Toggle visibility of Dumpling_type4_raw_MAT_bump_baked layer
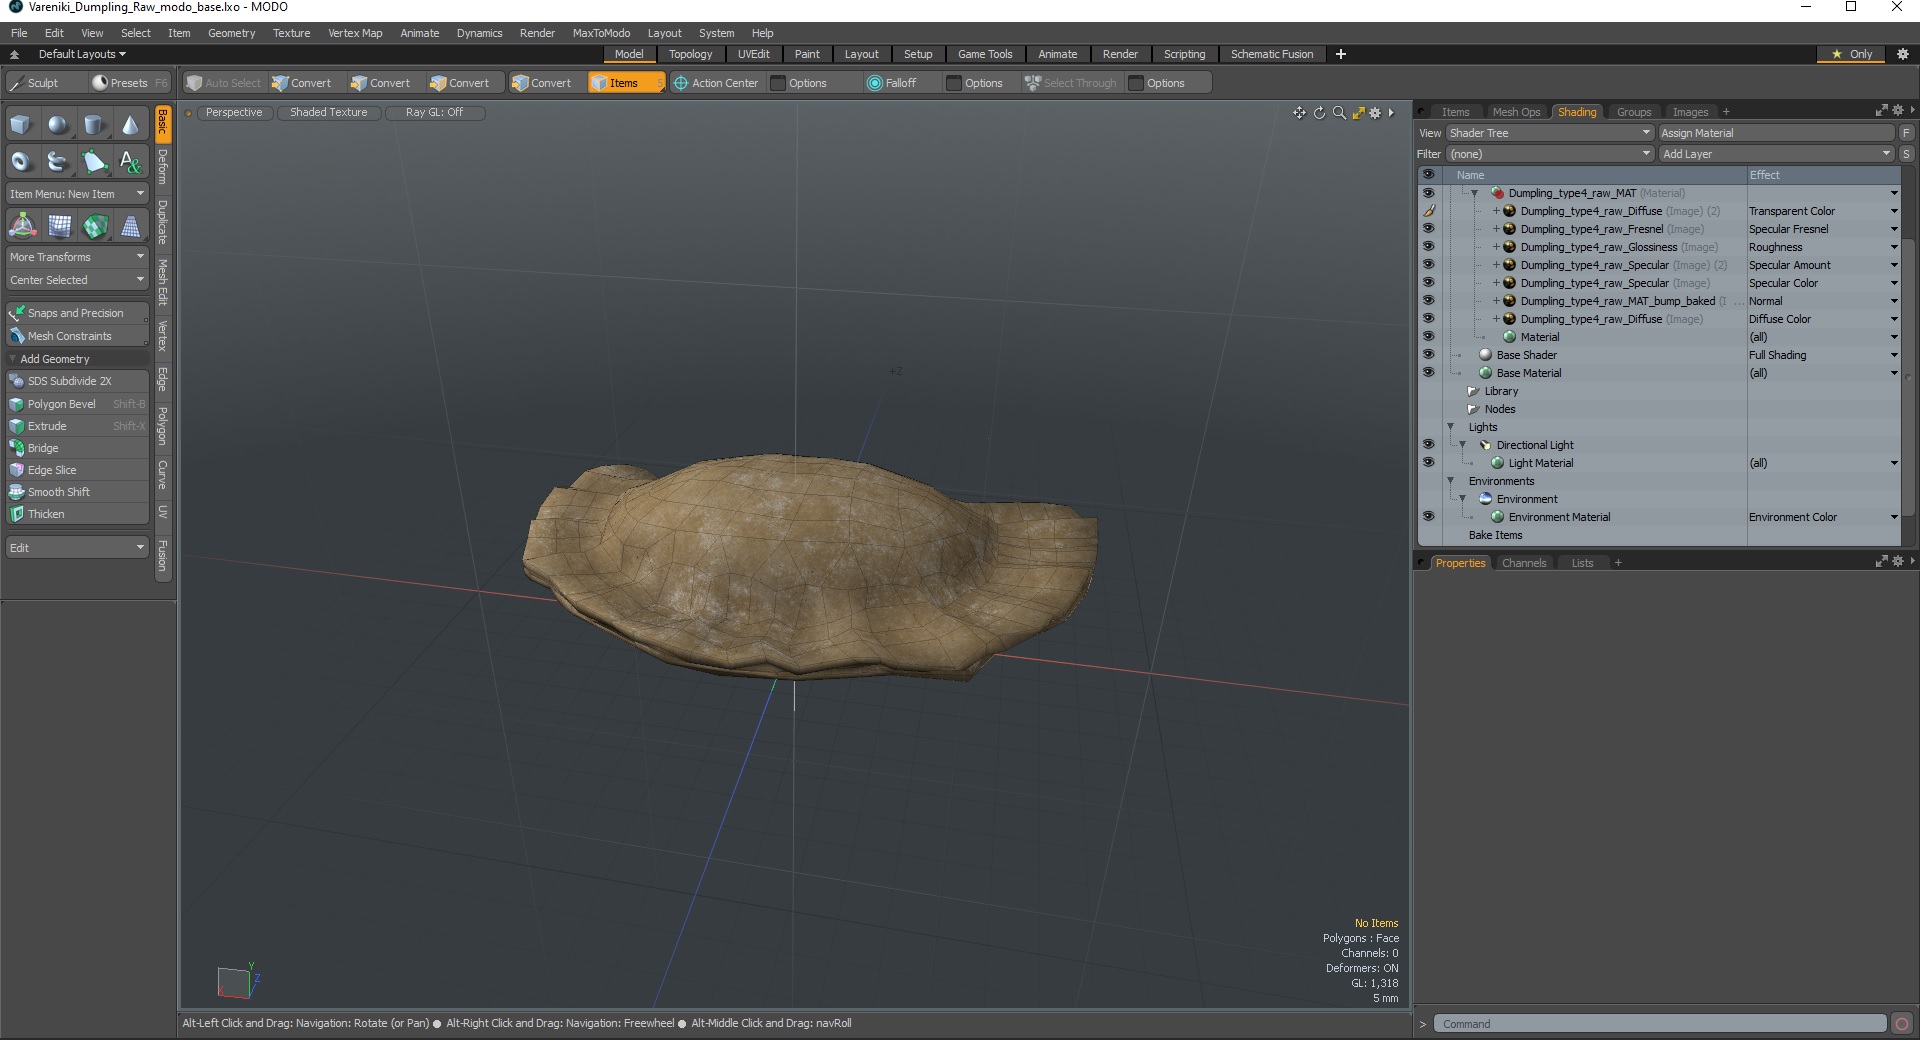Image resolution: width=1920 pixels, height=1040 pixels. 1428,301
